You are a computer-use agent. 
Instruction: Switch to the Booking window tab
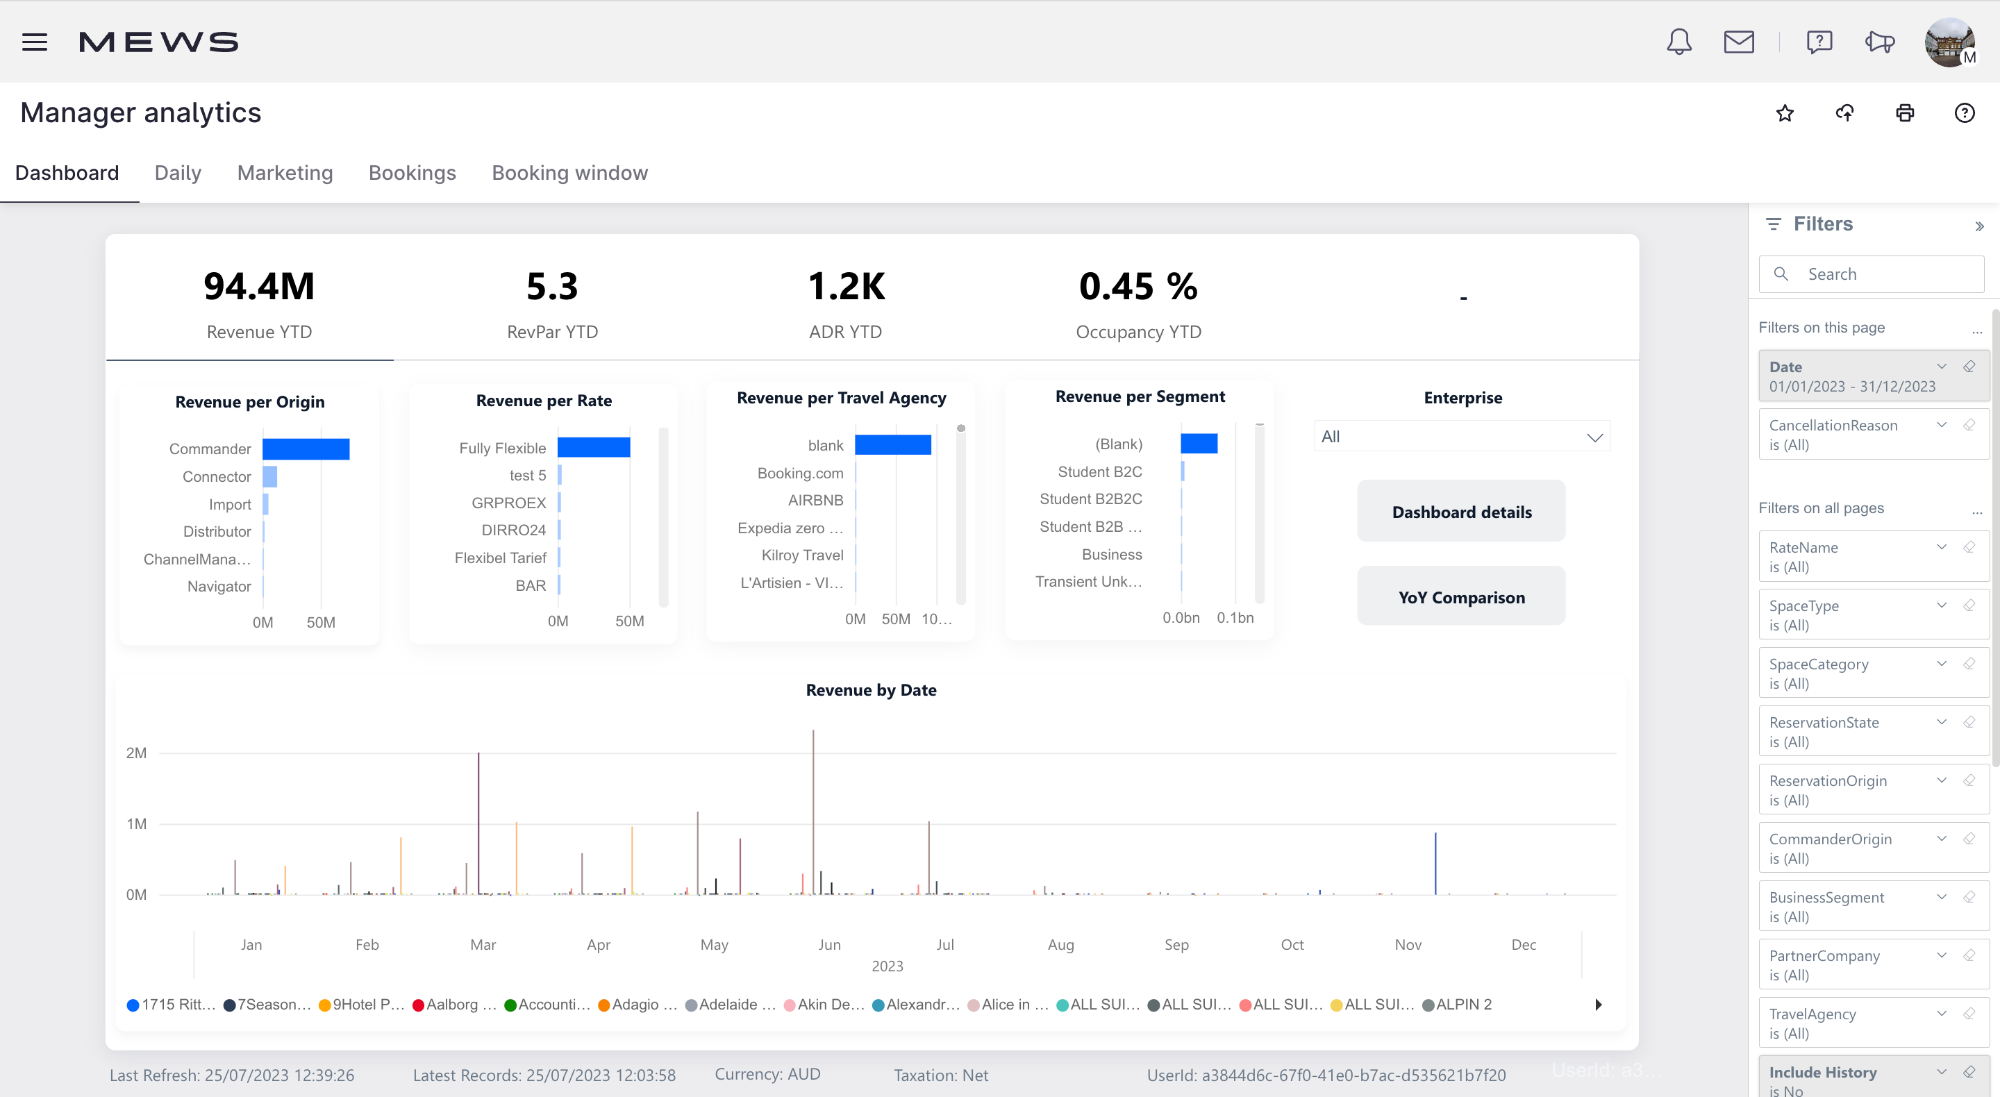tap(570, 173)
